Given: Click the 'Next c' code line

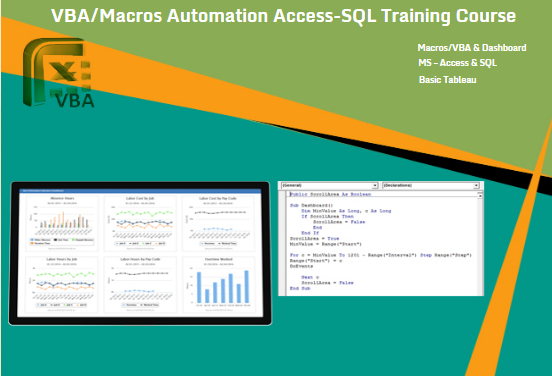Looking at the screenshot, I should [x=310, y=277].
